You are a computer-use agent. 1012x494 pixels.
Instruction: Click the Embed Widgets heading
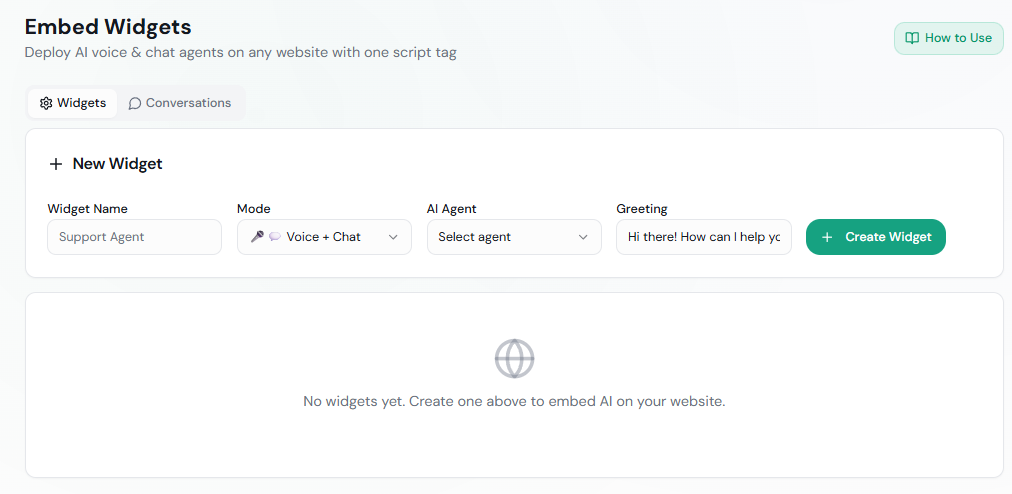coord(108,27)
